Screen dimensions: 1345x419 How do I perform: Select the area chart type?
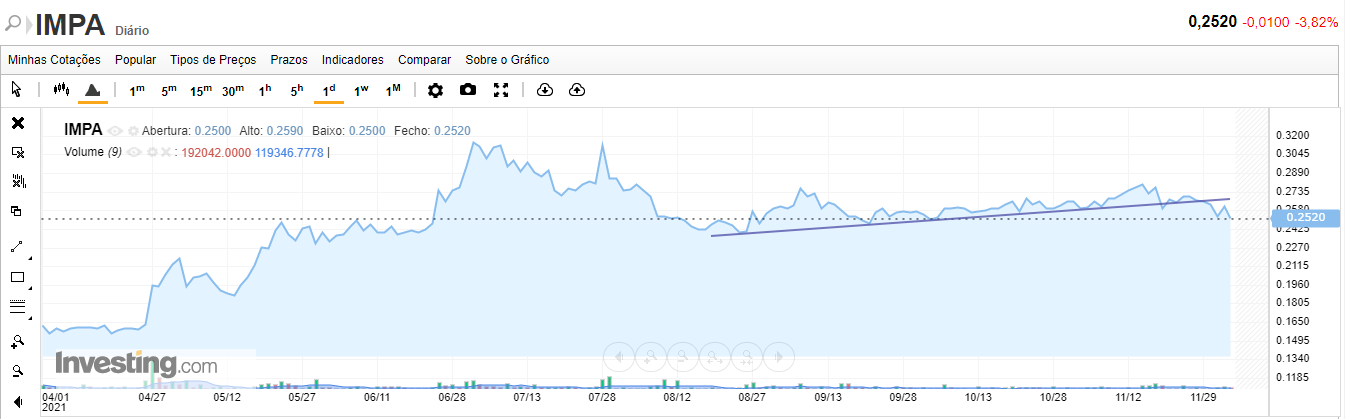tap(92, 90)
